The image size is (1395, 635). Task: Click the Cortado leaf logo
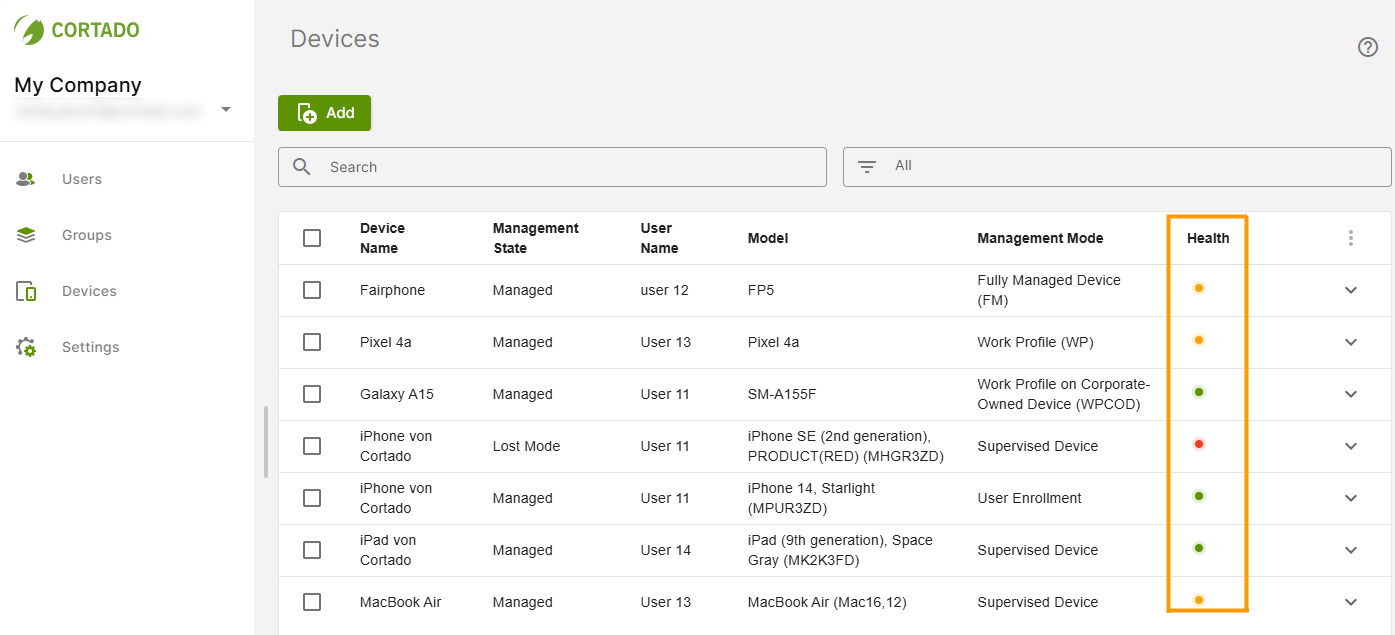click(30, 29)
